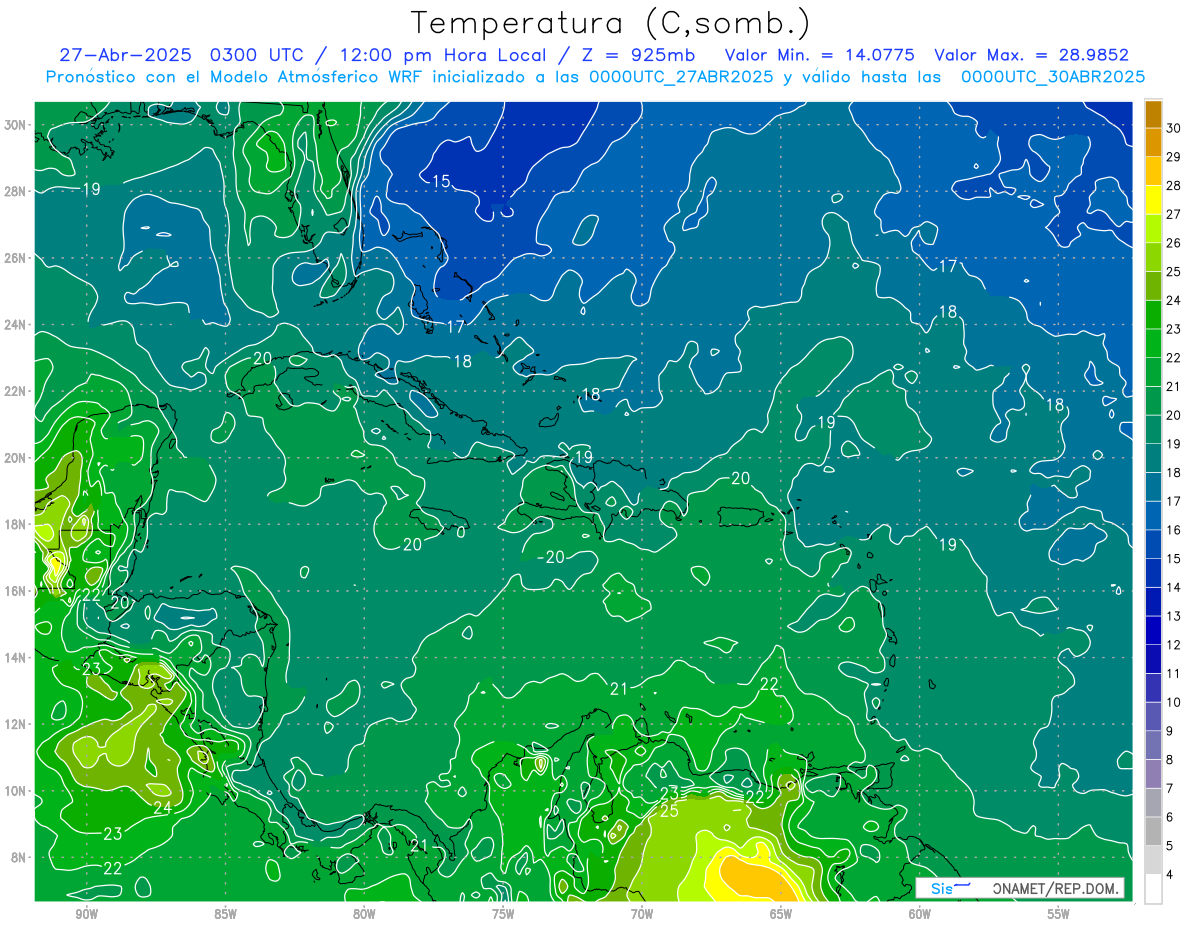The image size is (1200, 927).
Task: Click the "24N" latitude axis label
Action: [17, 325]
